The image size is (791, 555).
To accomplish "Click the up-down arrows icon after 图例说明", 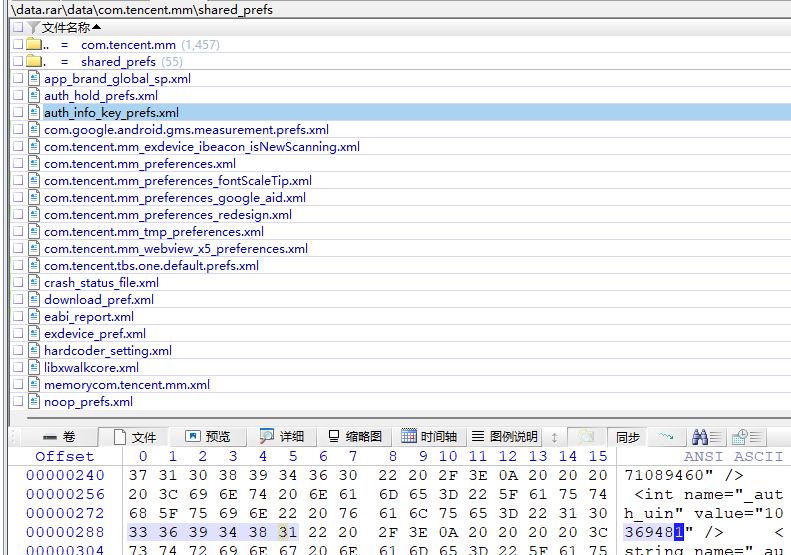I will 555,437.
